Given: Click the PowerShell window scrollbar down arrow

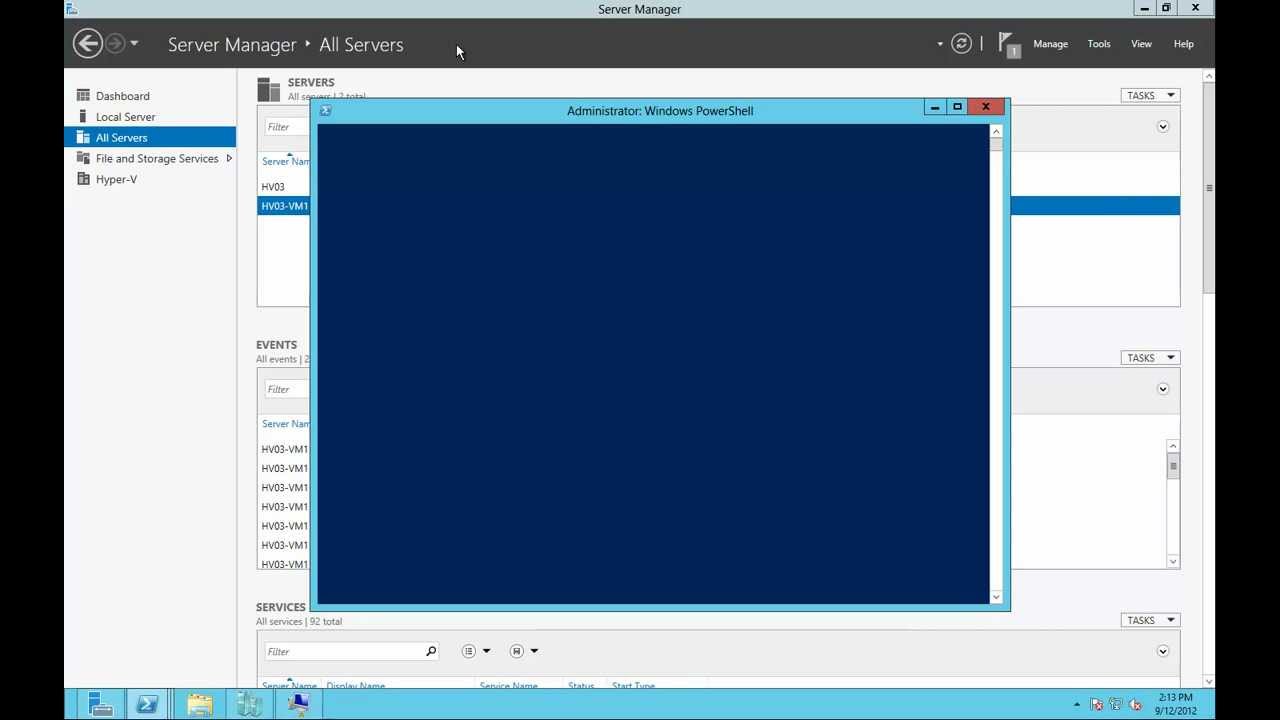Looking at the screenshot, I should (x=996, y=597).
